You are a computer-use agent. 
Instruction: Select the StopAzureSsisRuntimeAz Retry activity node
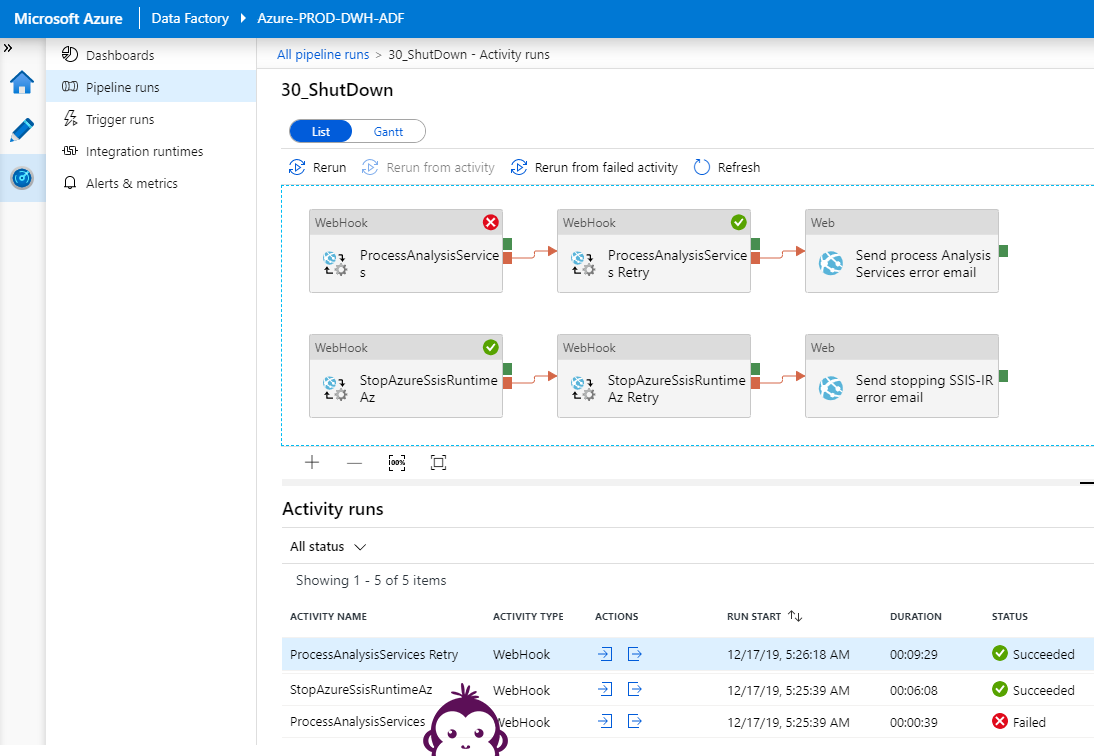[654, 376]
